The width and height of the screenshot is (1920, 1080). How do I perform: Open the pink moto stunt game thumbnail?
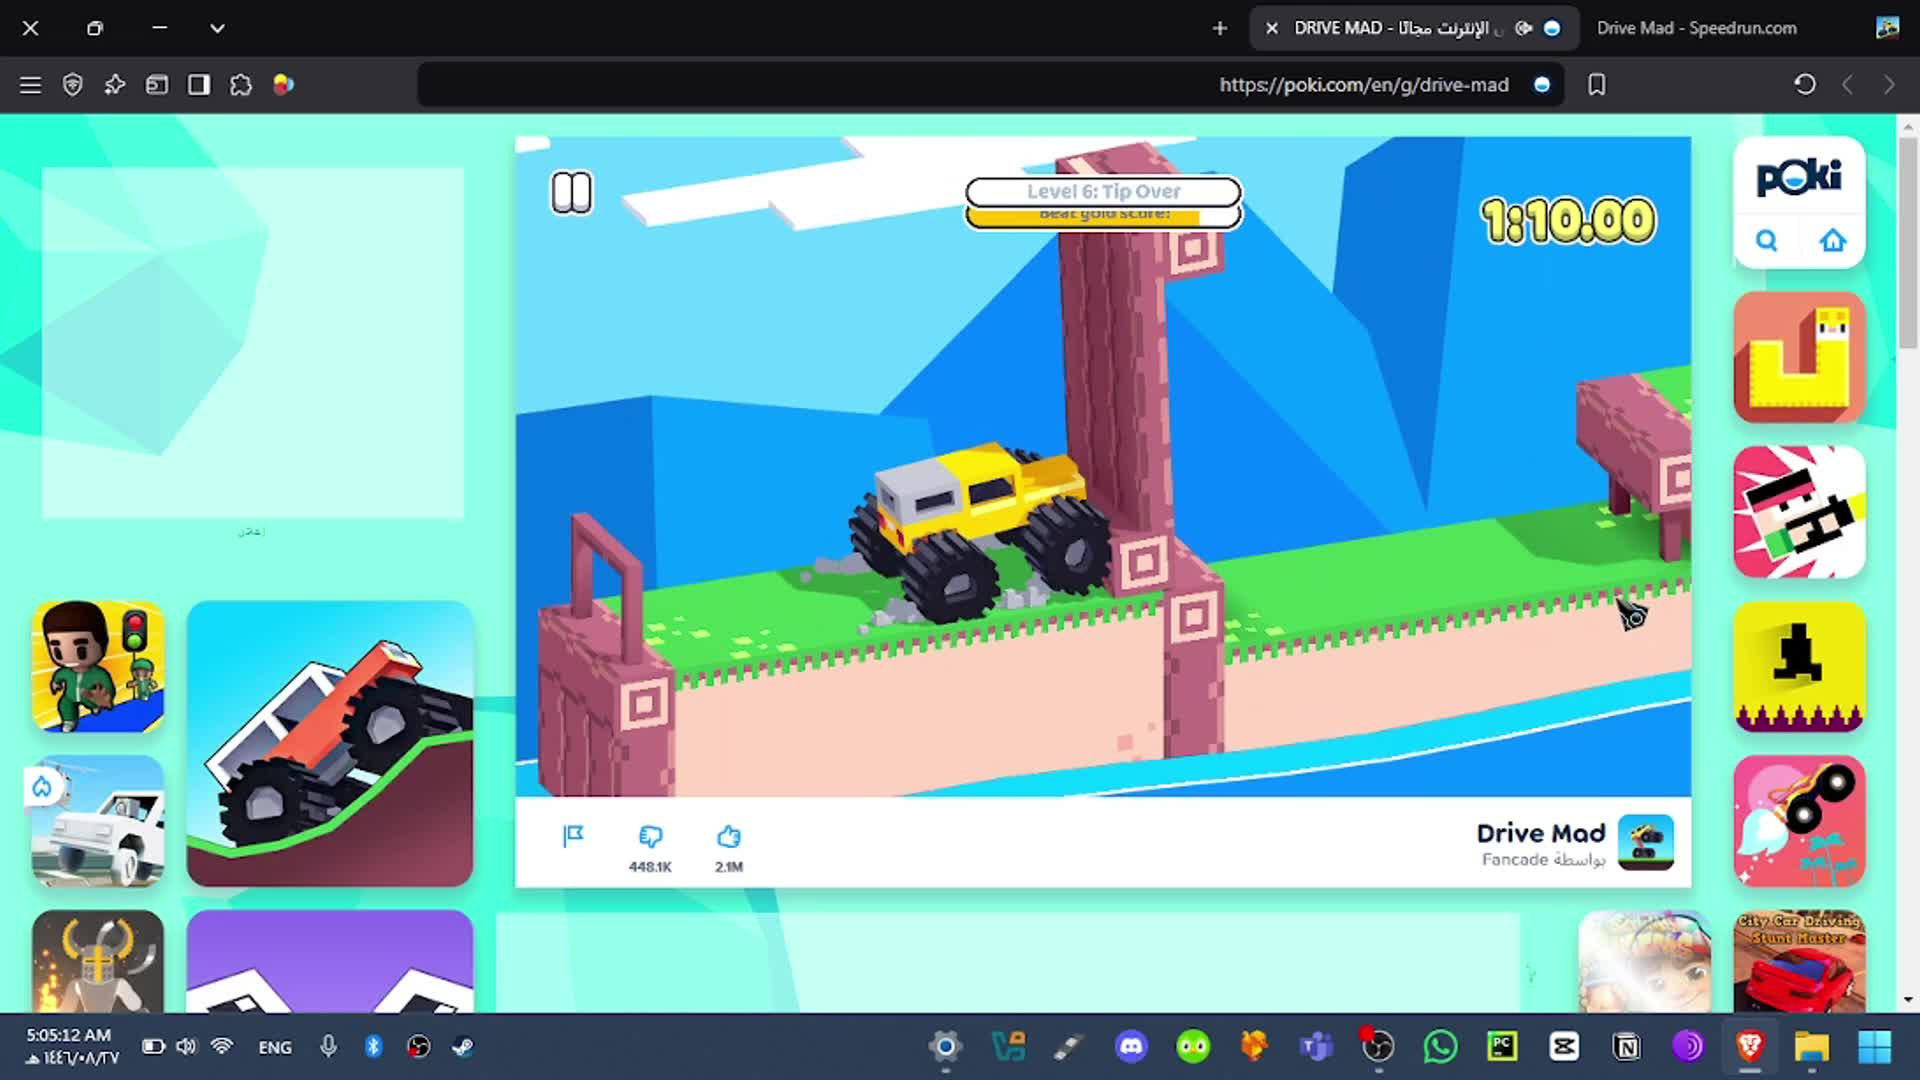point(1799,821)
